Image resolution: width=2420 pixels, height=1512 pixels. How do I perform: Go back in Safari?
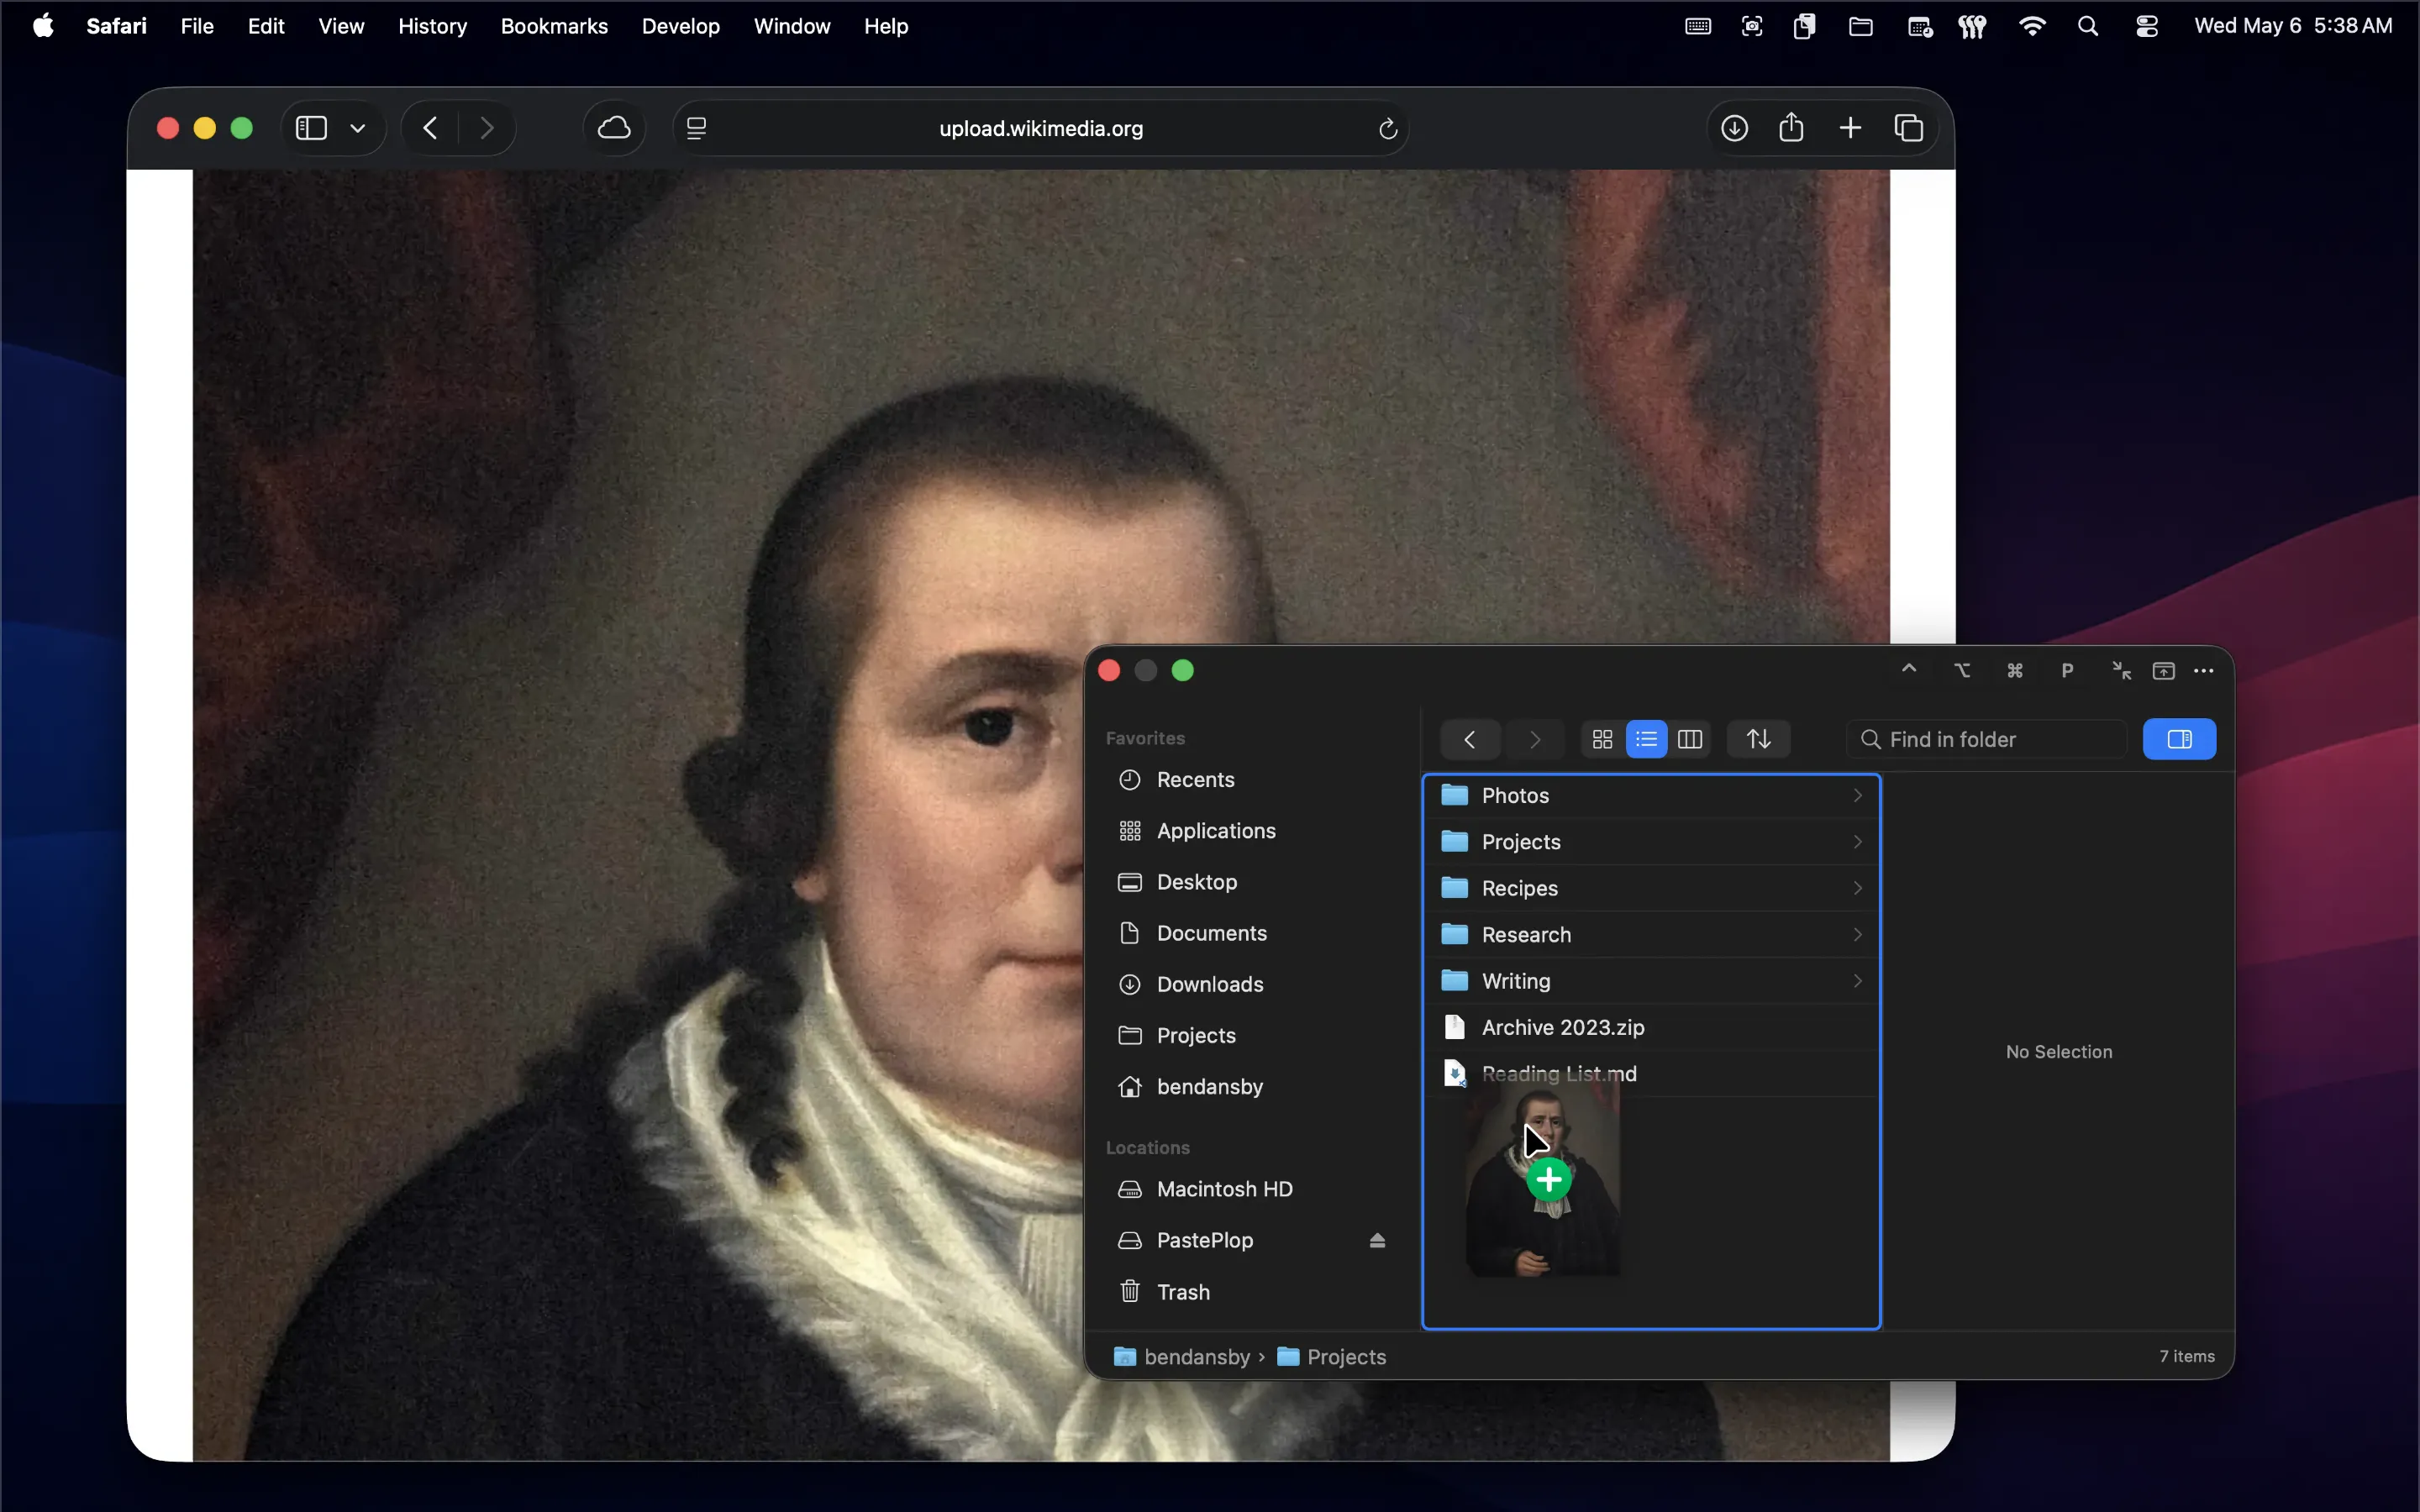pyautogui.click(x=431, y=128)
